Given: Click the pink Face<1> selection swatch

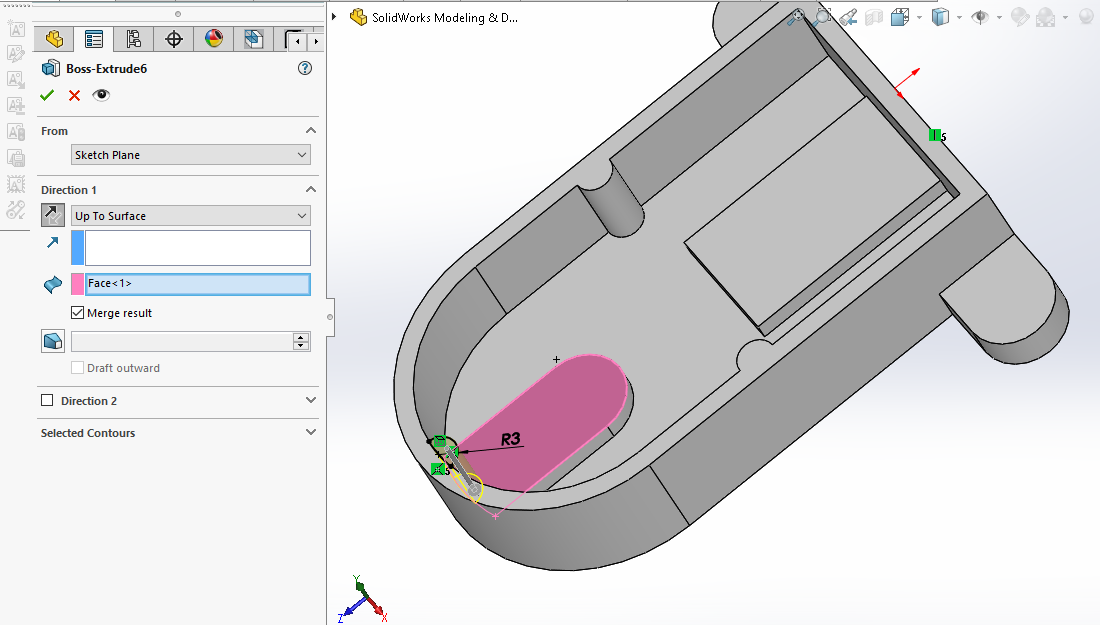Looking at the screenshot, I should pos(77,284).
